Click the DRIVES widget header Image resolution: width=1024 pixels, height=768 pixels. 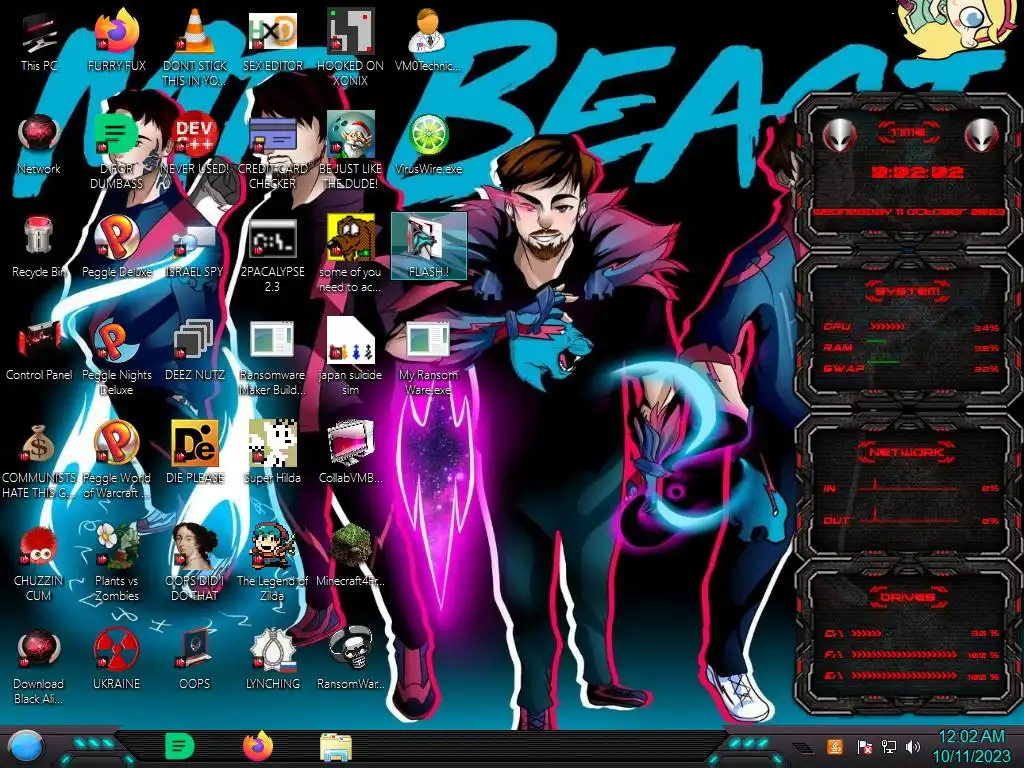907,596
